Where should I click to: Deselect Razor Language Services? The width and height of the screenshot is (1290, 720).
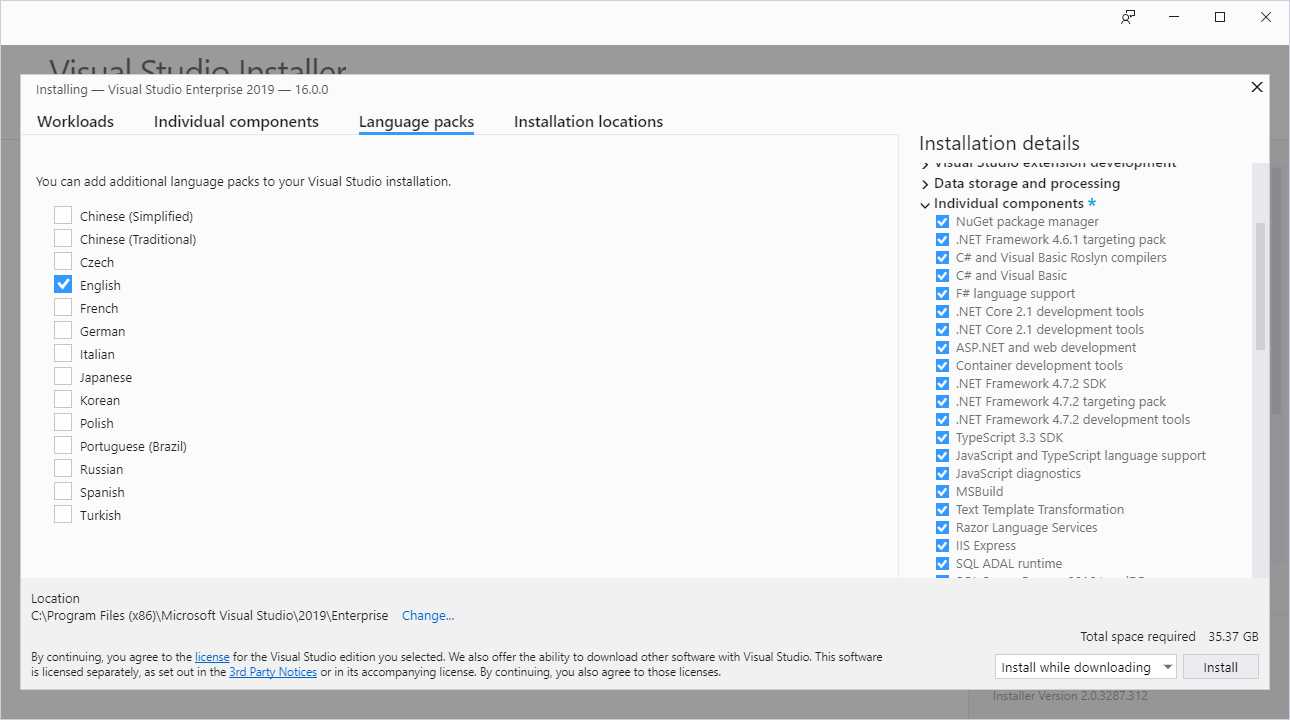point(942,528)
